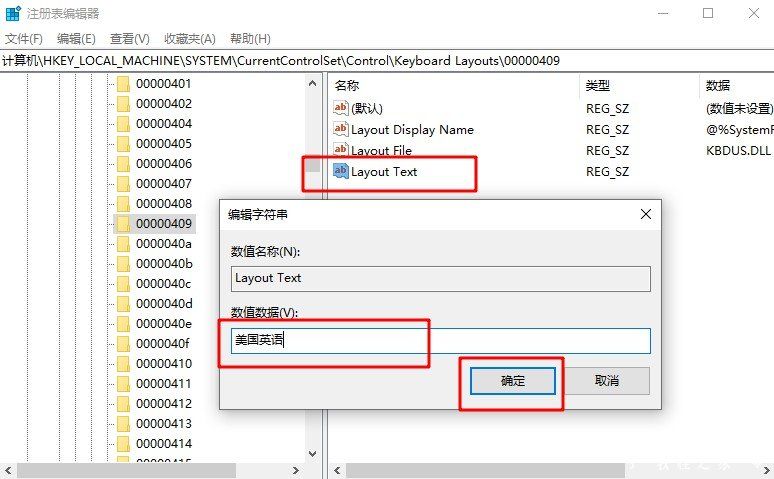Click 取消 to cancel the string edit
This screenshot has width=774, height=479.
(607, 381)
